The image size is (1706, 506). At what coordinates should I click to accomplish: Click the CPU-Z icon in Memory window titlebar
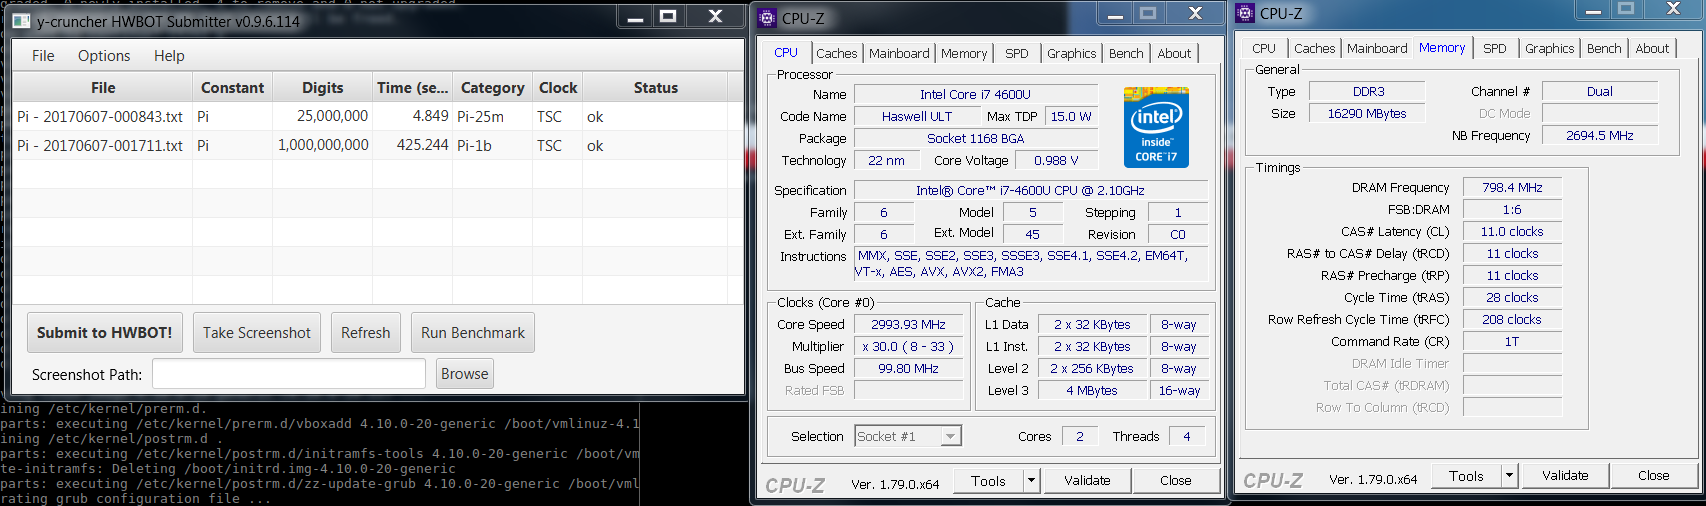(1245, 13)
